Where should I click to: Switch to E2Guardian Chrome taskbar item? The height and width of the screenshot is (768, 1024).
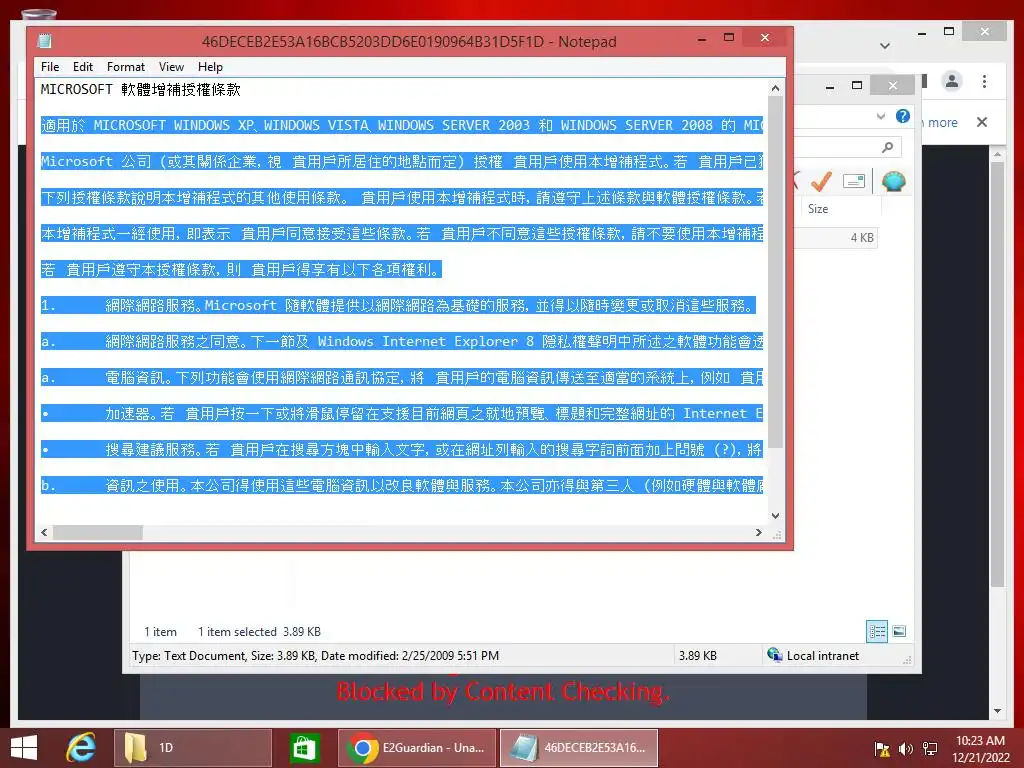[417, 748]
